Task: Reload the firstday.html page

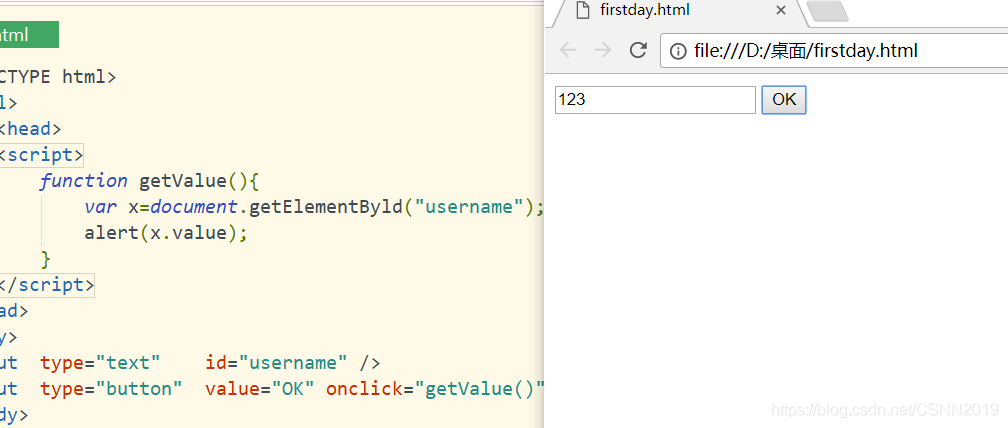Action: (638, 50)
